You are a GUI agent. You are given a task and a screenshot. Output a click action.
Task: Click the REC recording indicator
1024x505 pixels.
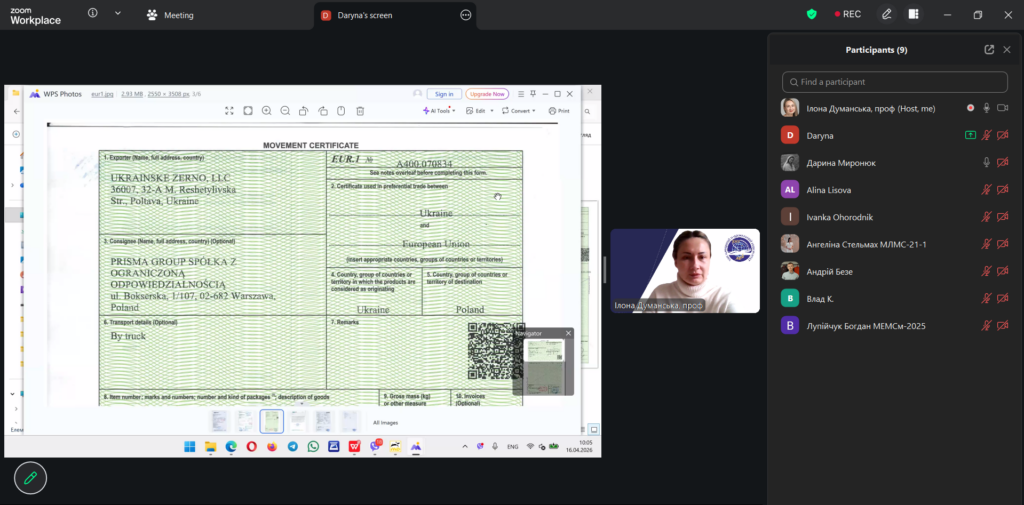coord(846,14)
